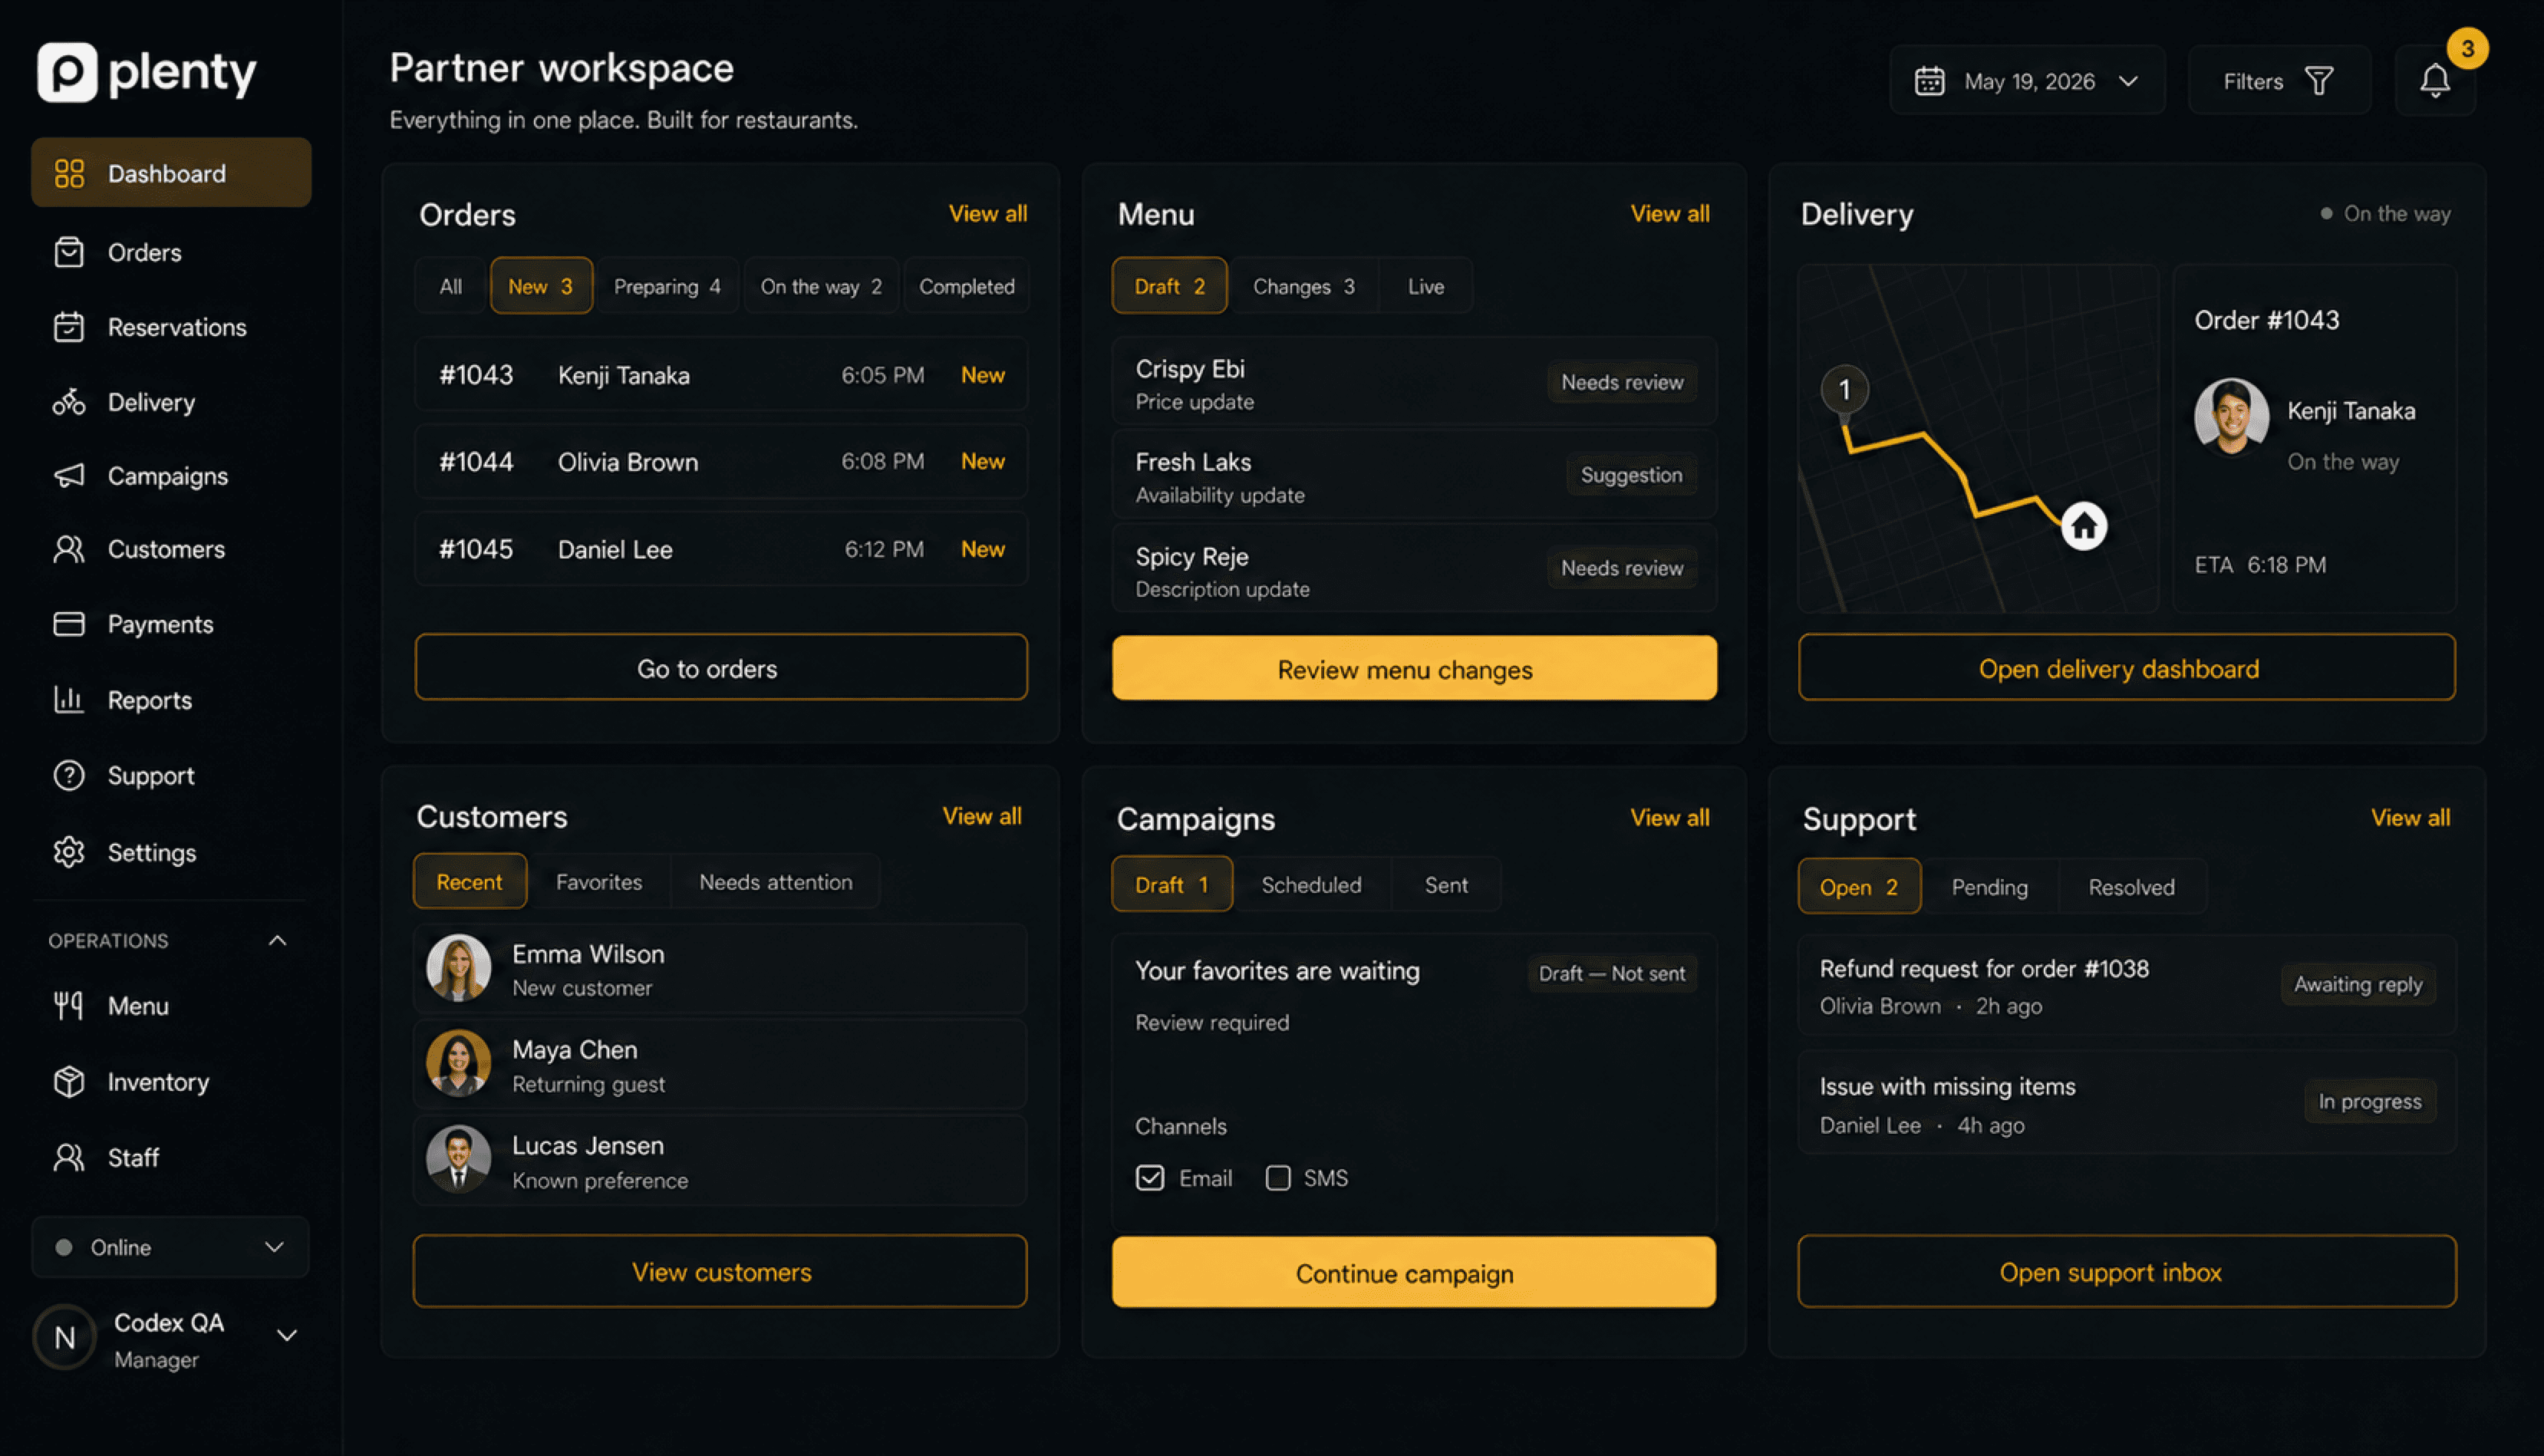Open the May 19, 2026 date dropdown

click(x=2027, y=81)
